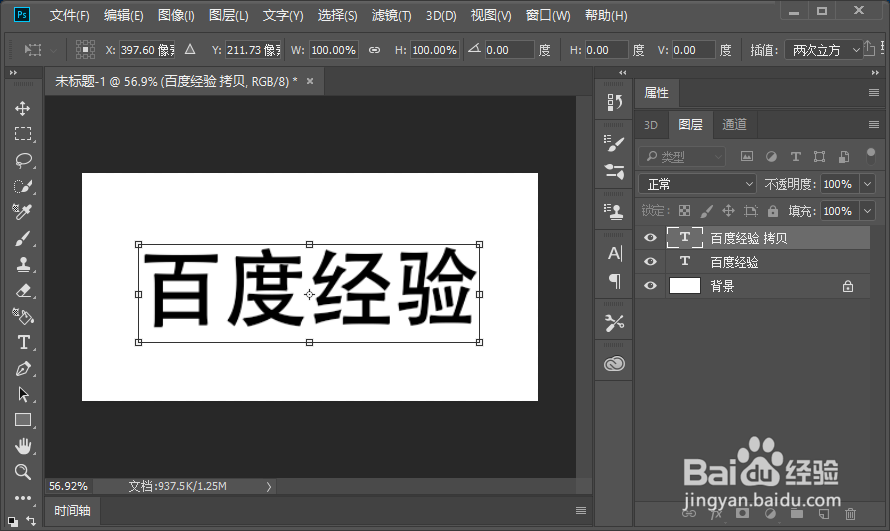
Task: Select the Path Selection tool
Action: coord(23,394)
